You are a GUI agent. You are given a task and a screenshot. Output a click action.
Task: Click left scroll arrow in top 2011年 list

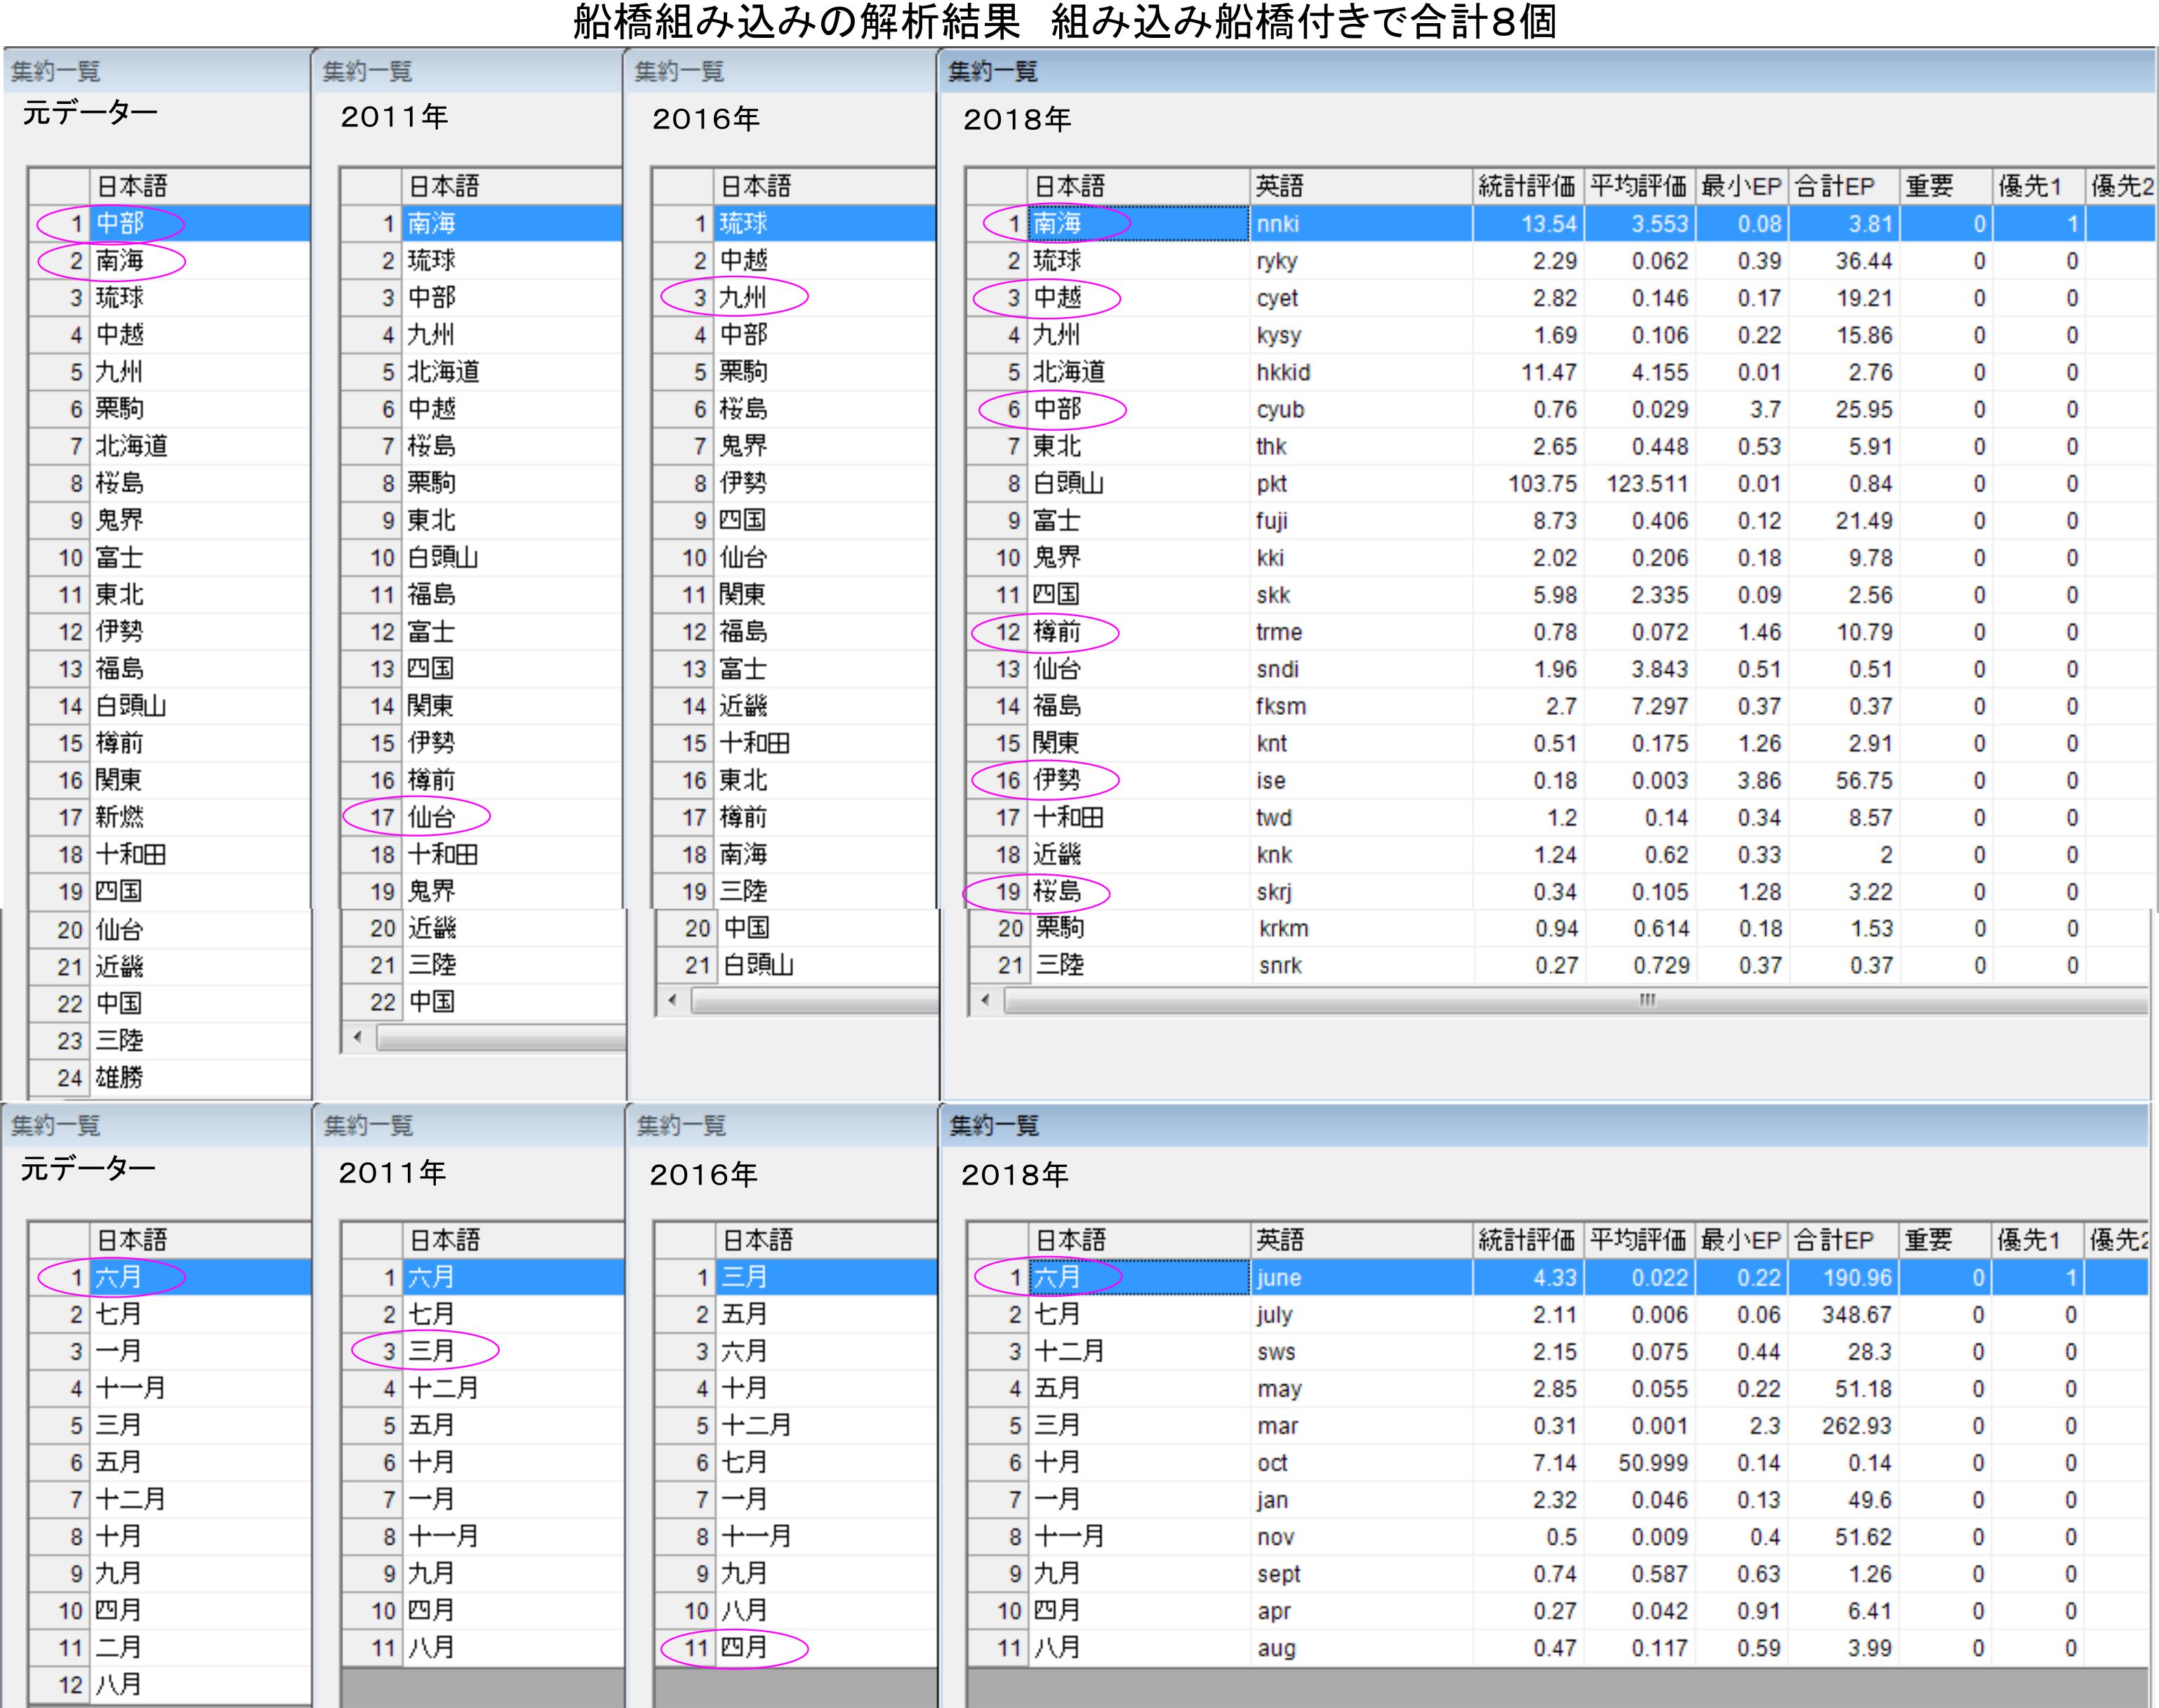pos(358,1037)
